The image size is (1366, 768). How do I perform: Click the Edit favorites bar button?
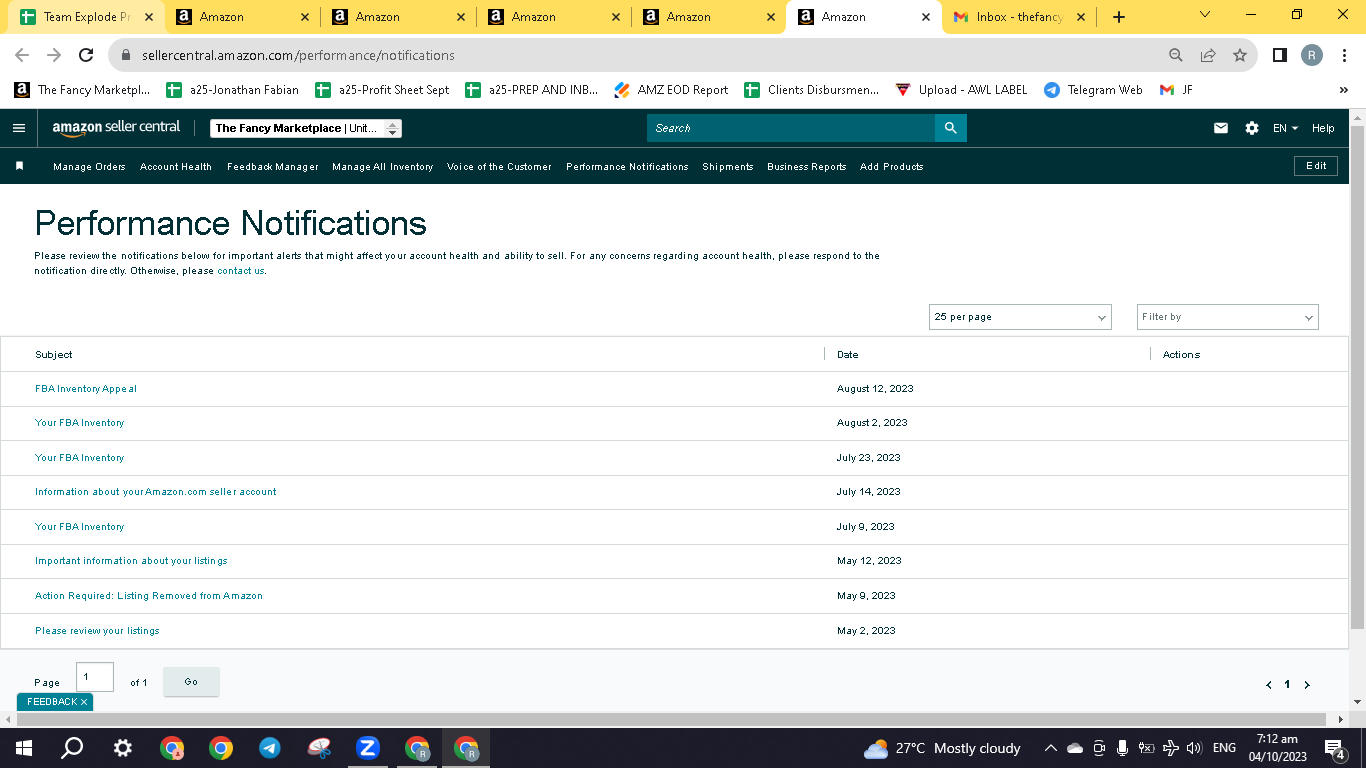tap(1316, 166)
